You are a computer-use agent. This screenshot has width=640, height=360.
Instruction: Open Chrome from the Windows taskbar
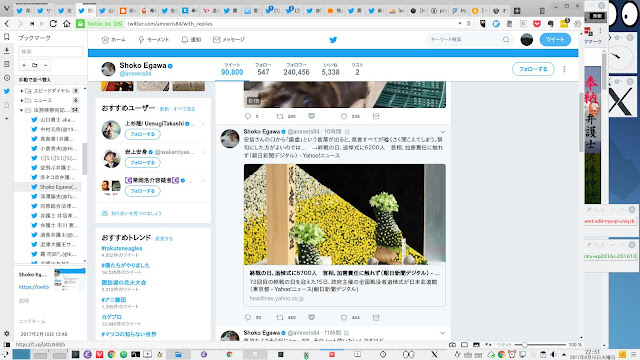111,354
